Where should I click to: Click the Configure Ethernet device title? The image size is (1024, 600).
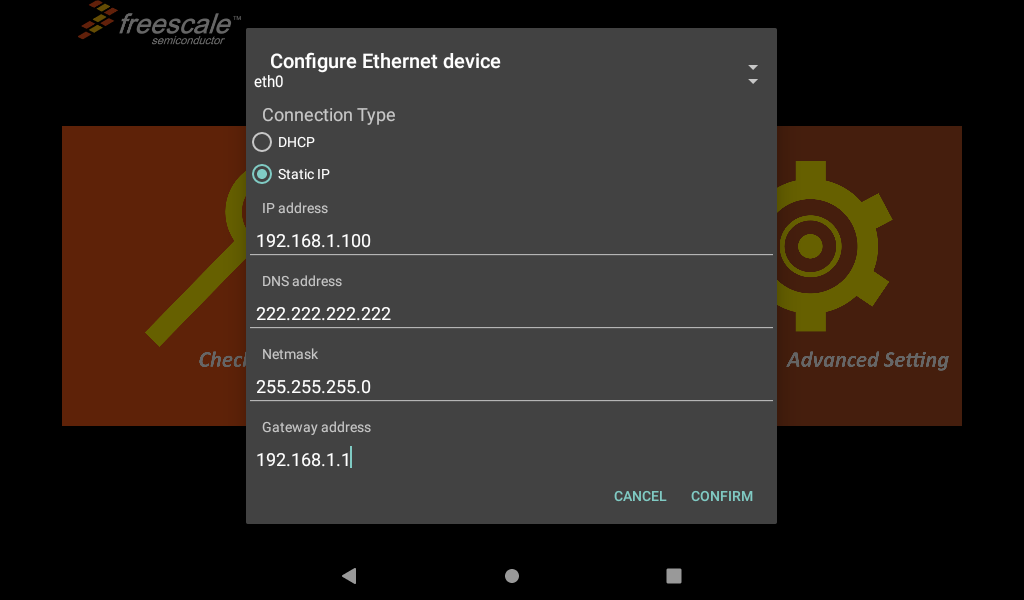385,61
